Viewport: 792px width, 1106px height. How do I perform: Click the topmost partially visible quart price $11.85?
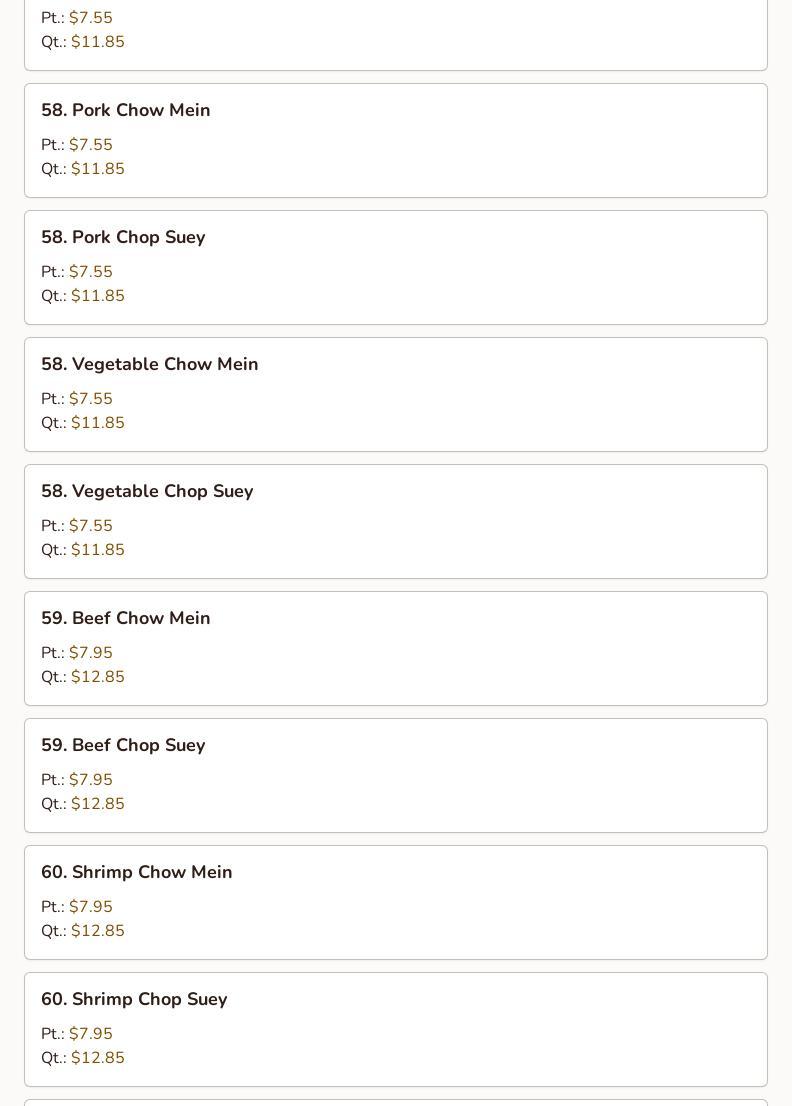pyautogui.click(x=98, y=42)
